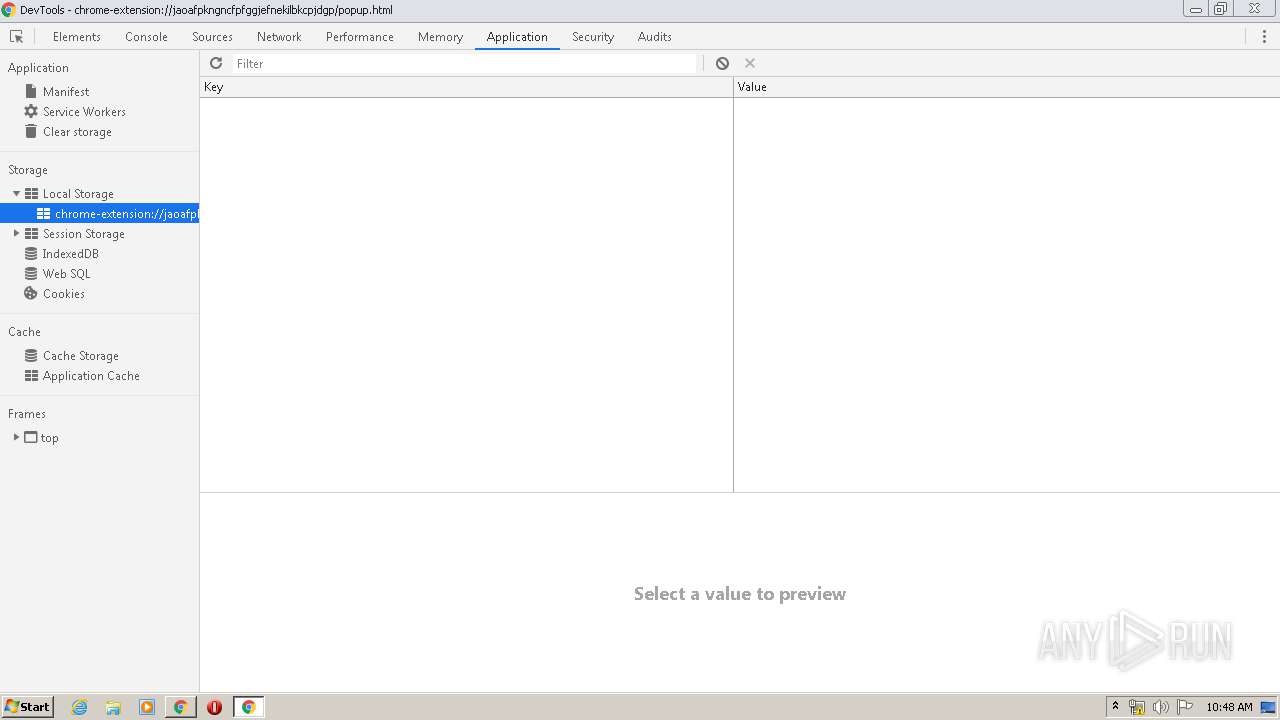
Task: Open the Security tab
Action: (593, 36)
